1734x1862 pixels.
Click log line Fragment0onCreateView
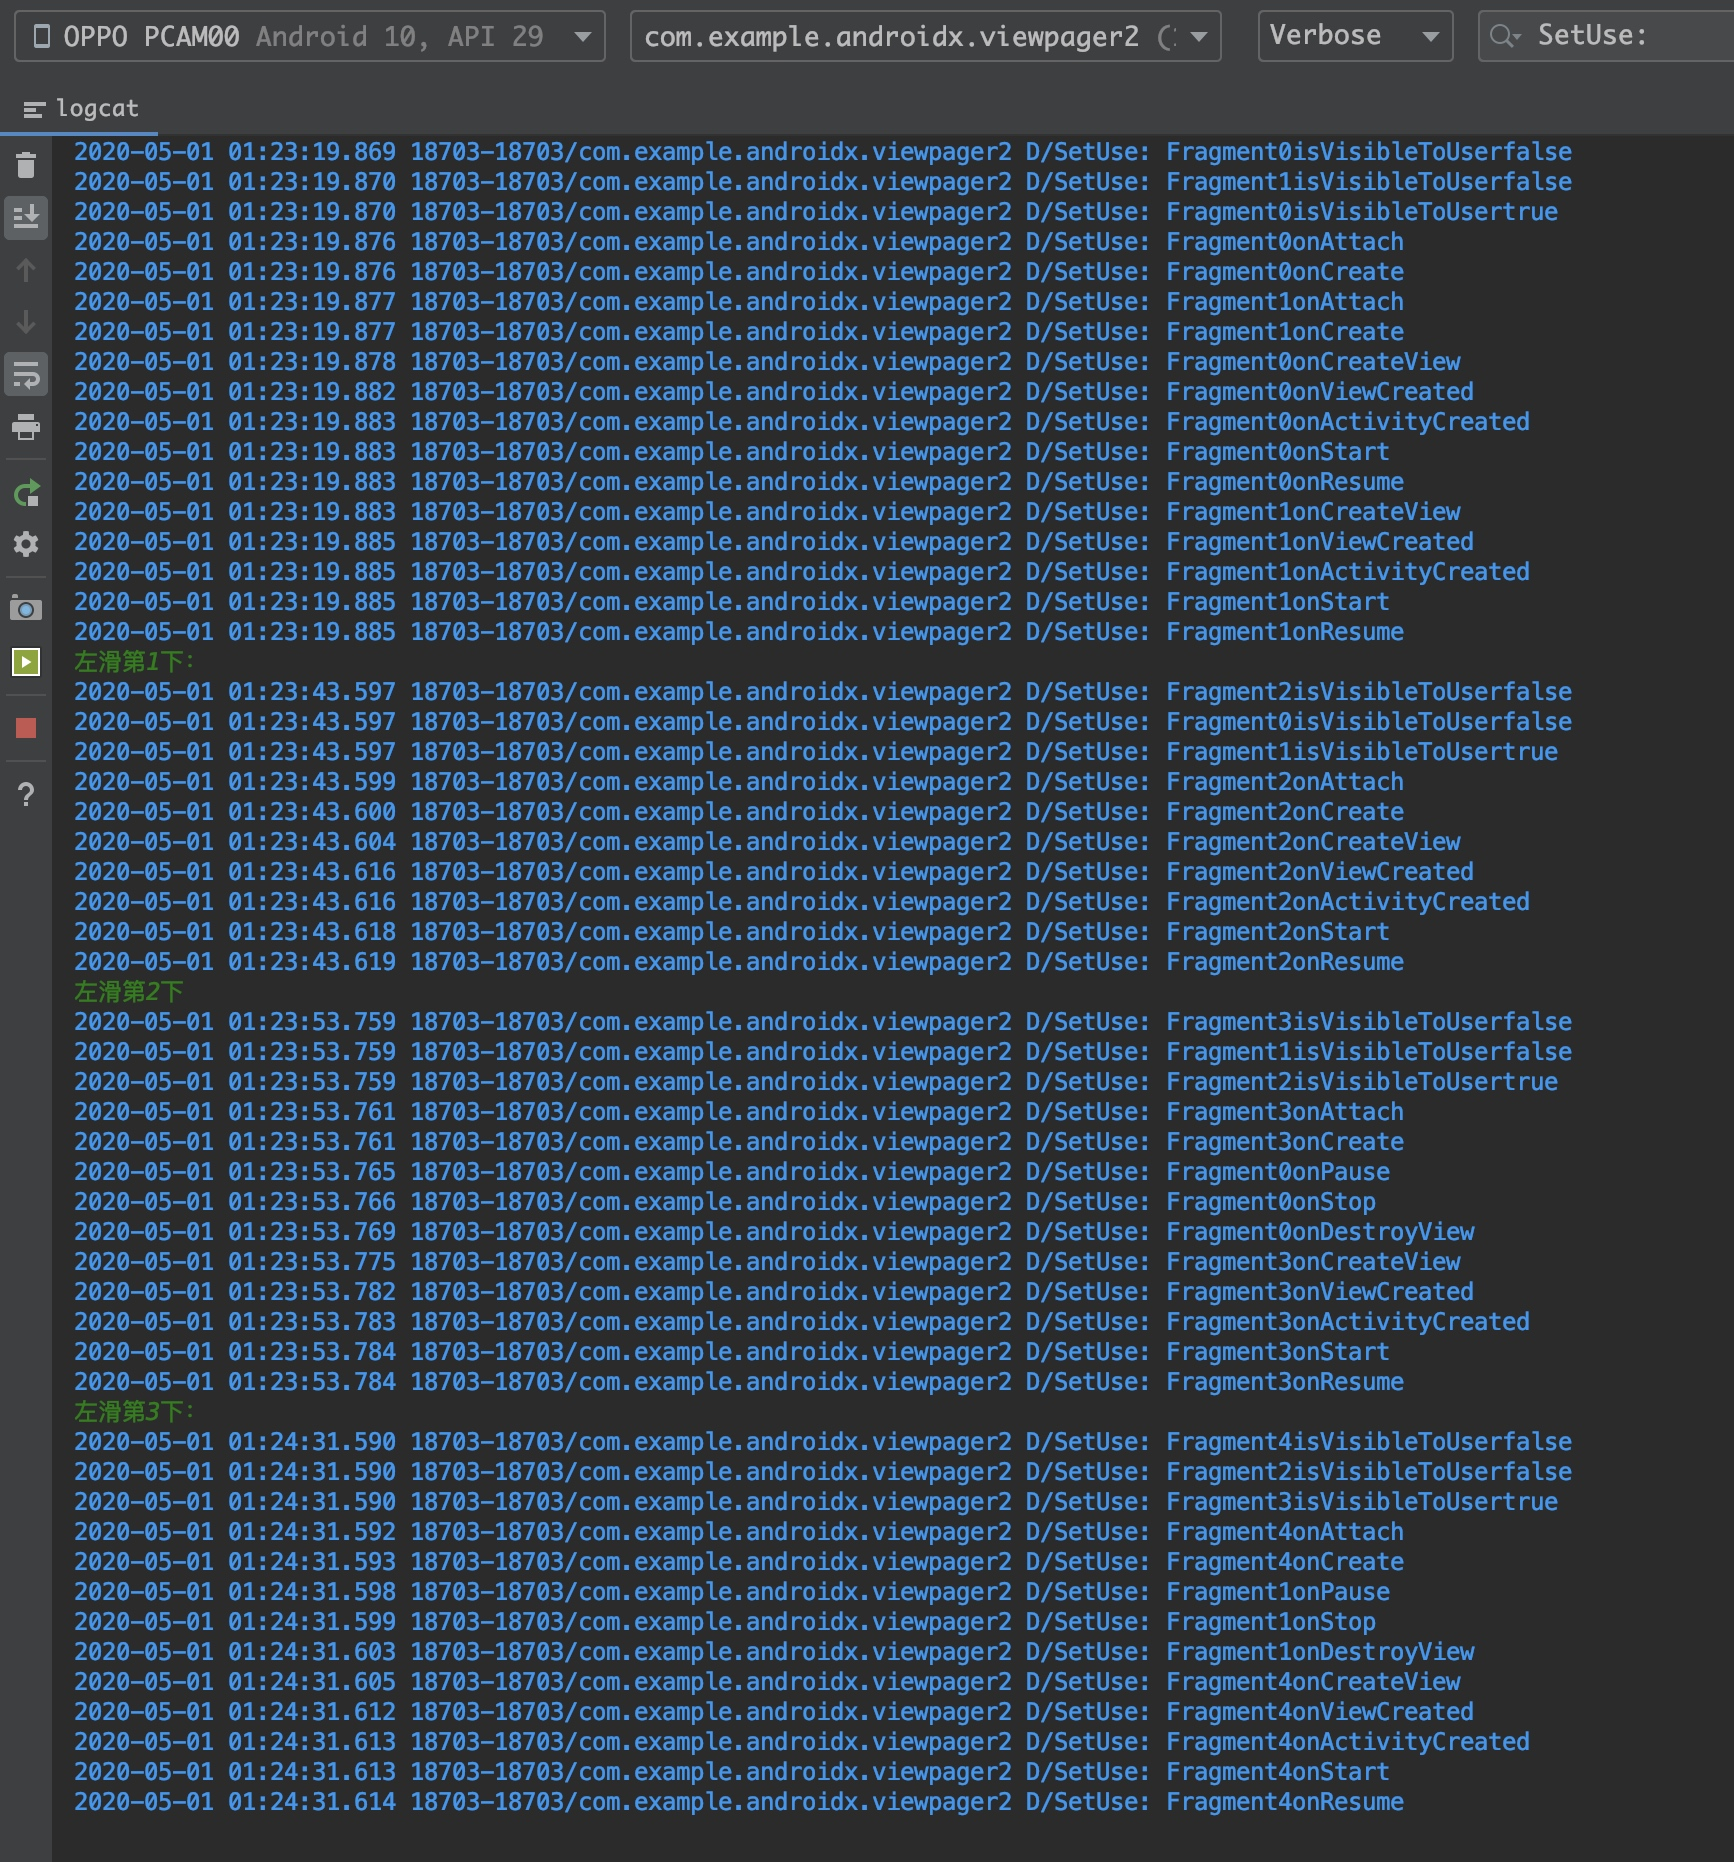coord(767,362)
